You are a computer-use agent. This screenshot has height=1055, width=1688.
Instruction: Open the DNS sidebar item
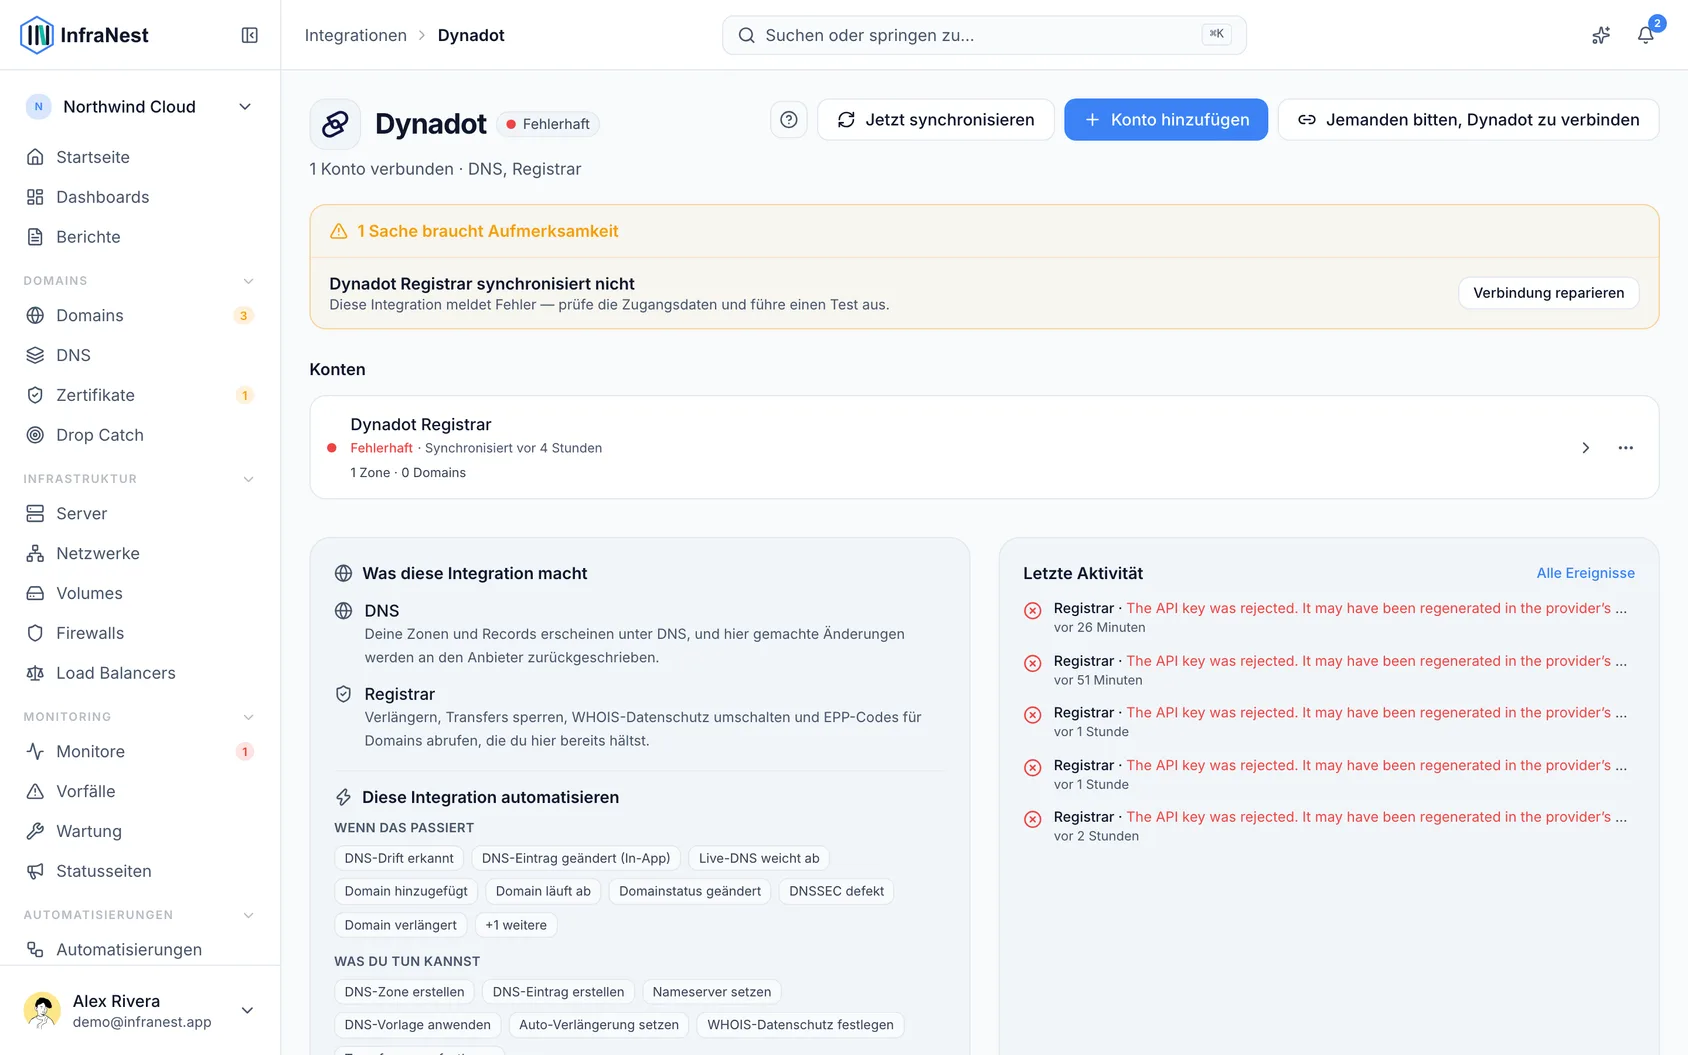click(x=140, y=355)
